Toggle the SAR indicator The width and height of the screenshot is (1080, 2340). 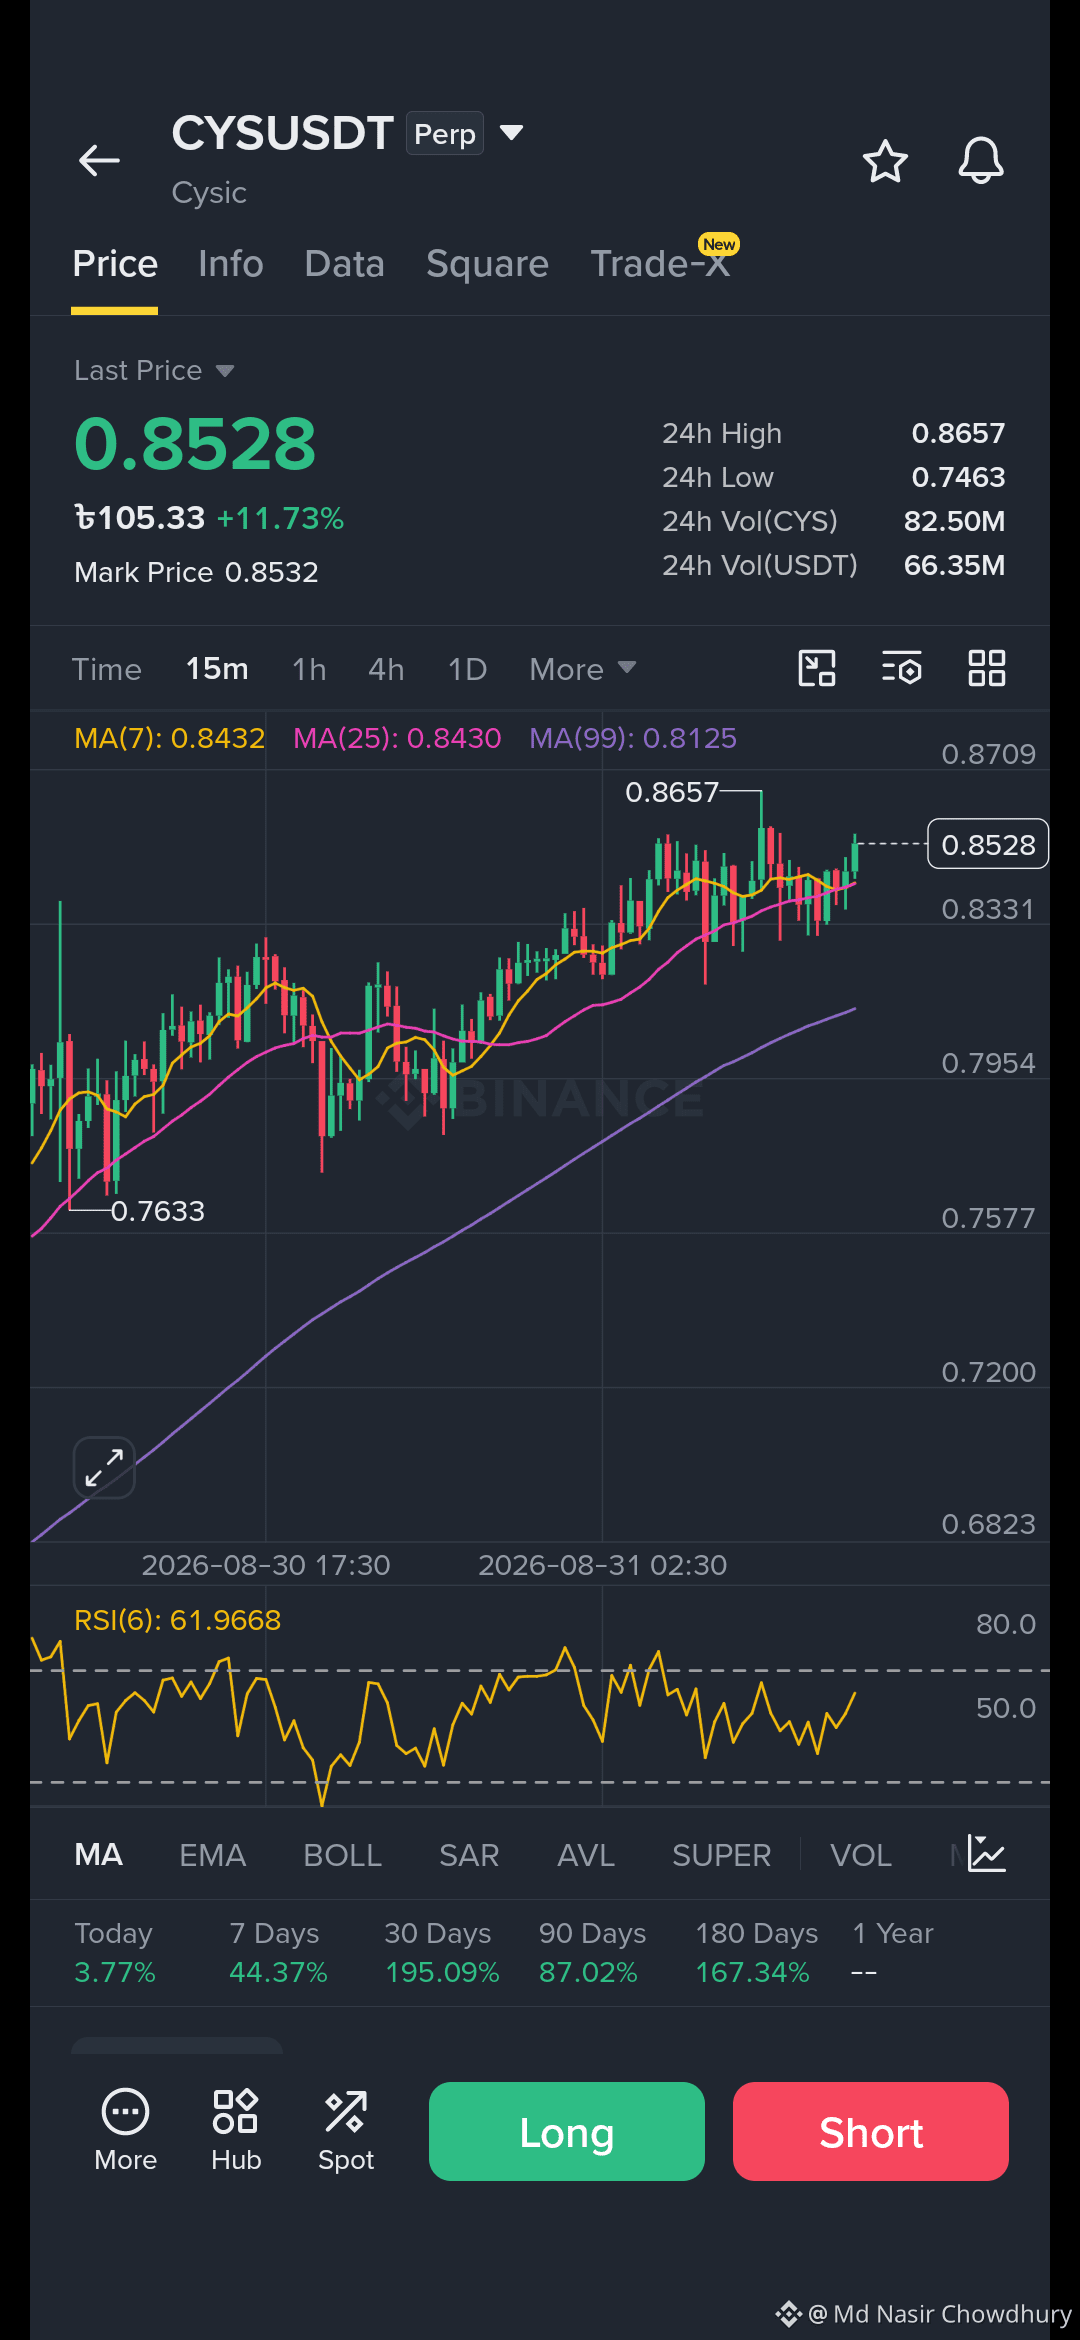coord(469,1855)
